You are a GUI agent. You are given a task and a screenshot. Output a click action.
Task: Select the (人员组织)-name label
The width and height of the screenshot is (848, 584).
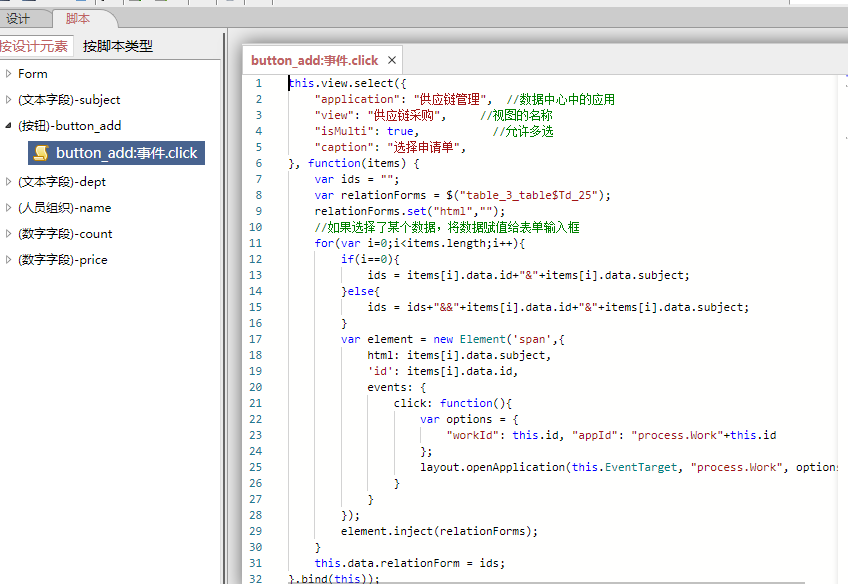(x=64, y=208)
